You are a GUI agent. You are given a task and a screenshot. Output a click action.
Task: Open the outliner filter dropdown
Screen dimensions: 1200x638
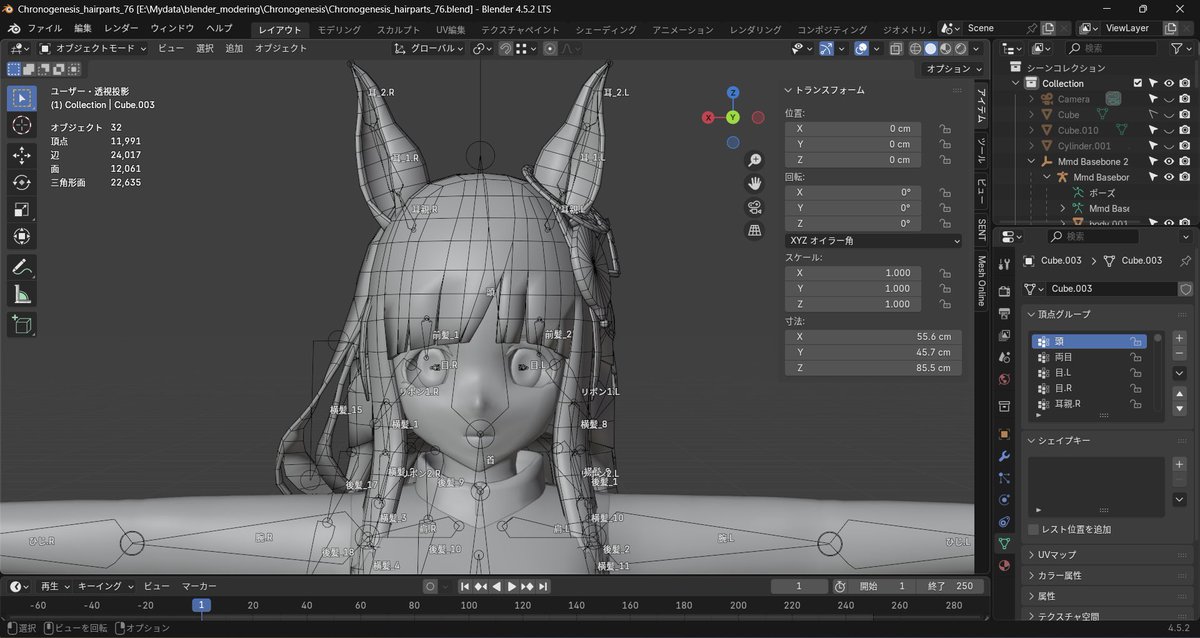click(x=1181, y=48)
